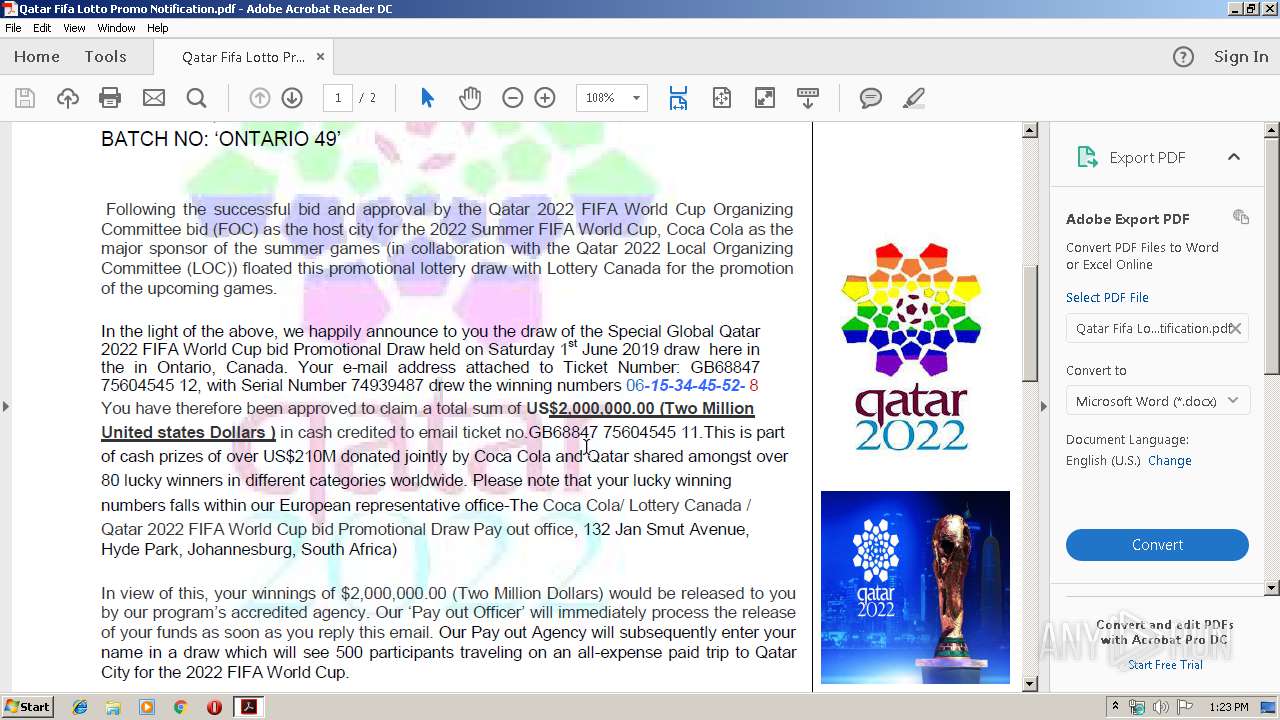Open the Convert to Microsoft Word dropdown
The image size is (1280, 720).
tap(1157, 401)
